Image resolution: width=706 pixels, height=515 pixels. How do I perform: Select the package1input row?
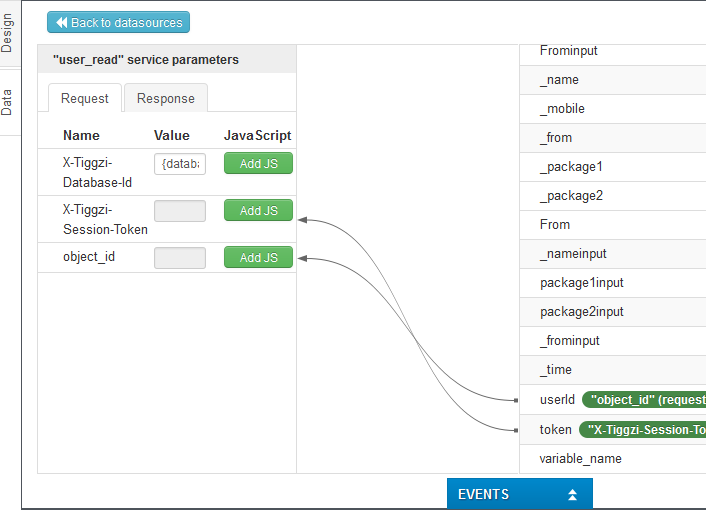(581, 283)
